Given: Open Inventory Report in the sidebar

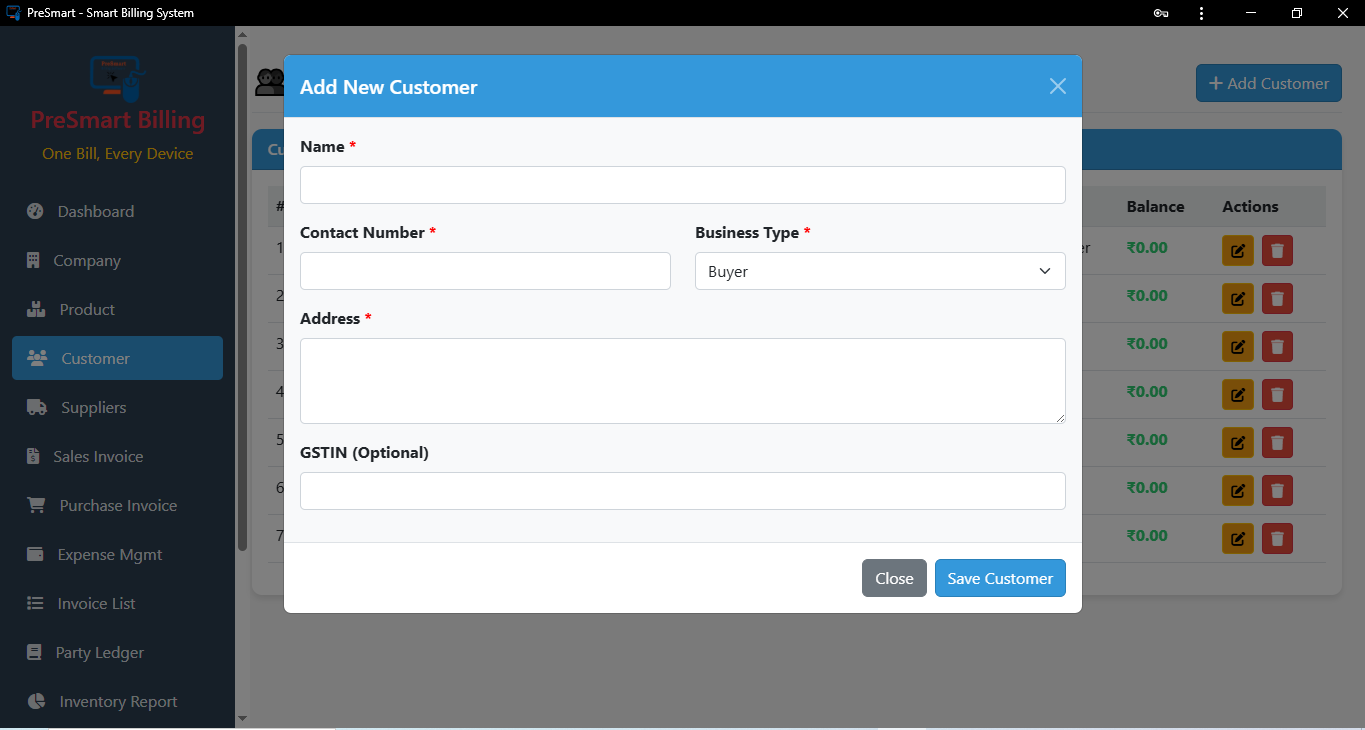Looking at the screenshot, I should click(x=117, y=701).
